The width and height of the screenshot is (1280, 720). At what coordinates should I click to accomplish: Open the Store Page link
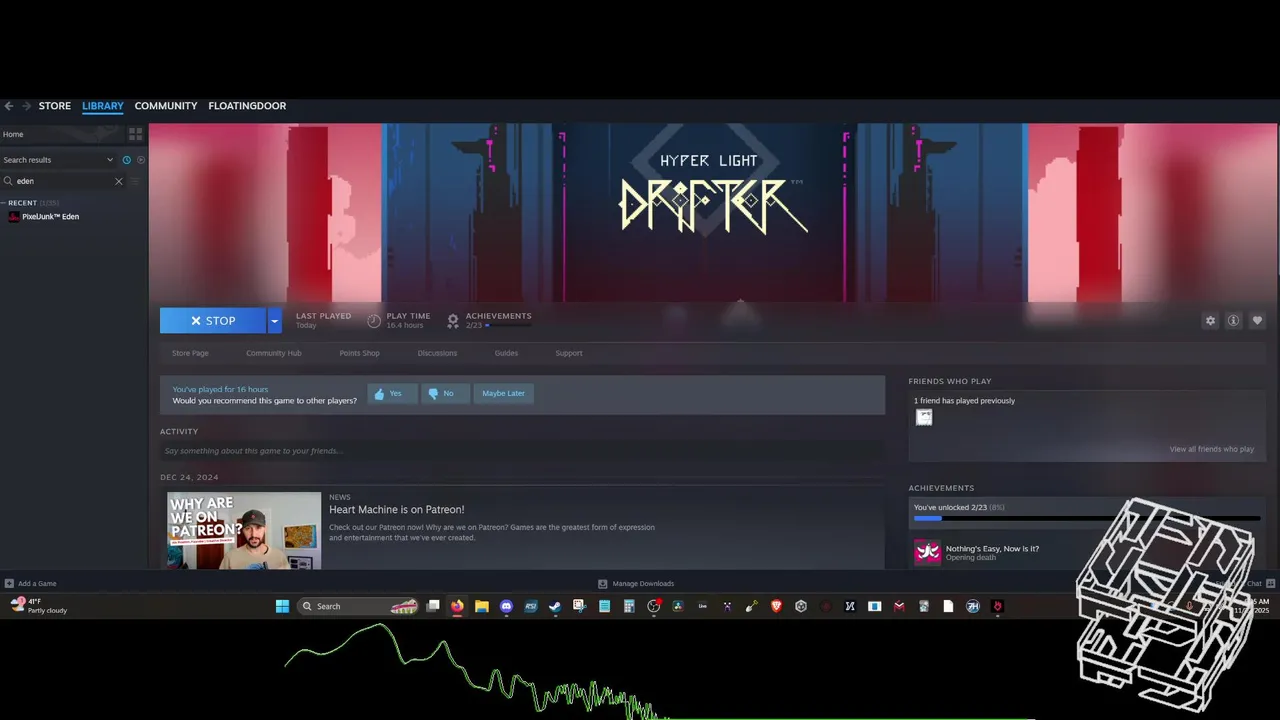(x=190, y=353)
